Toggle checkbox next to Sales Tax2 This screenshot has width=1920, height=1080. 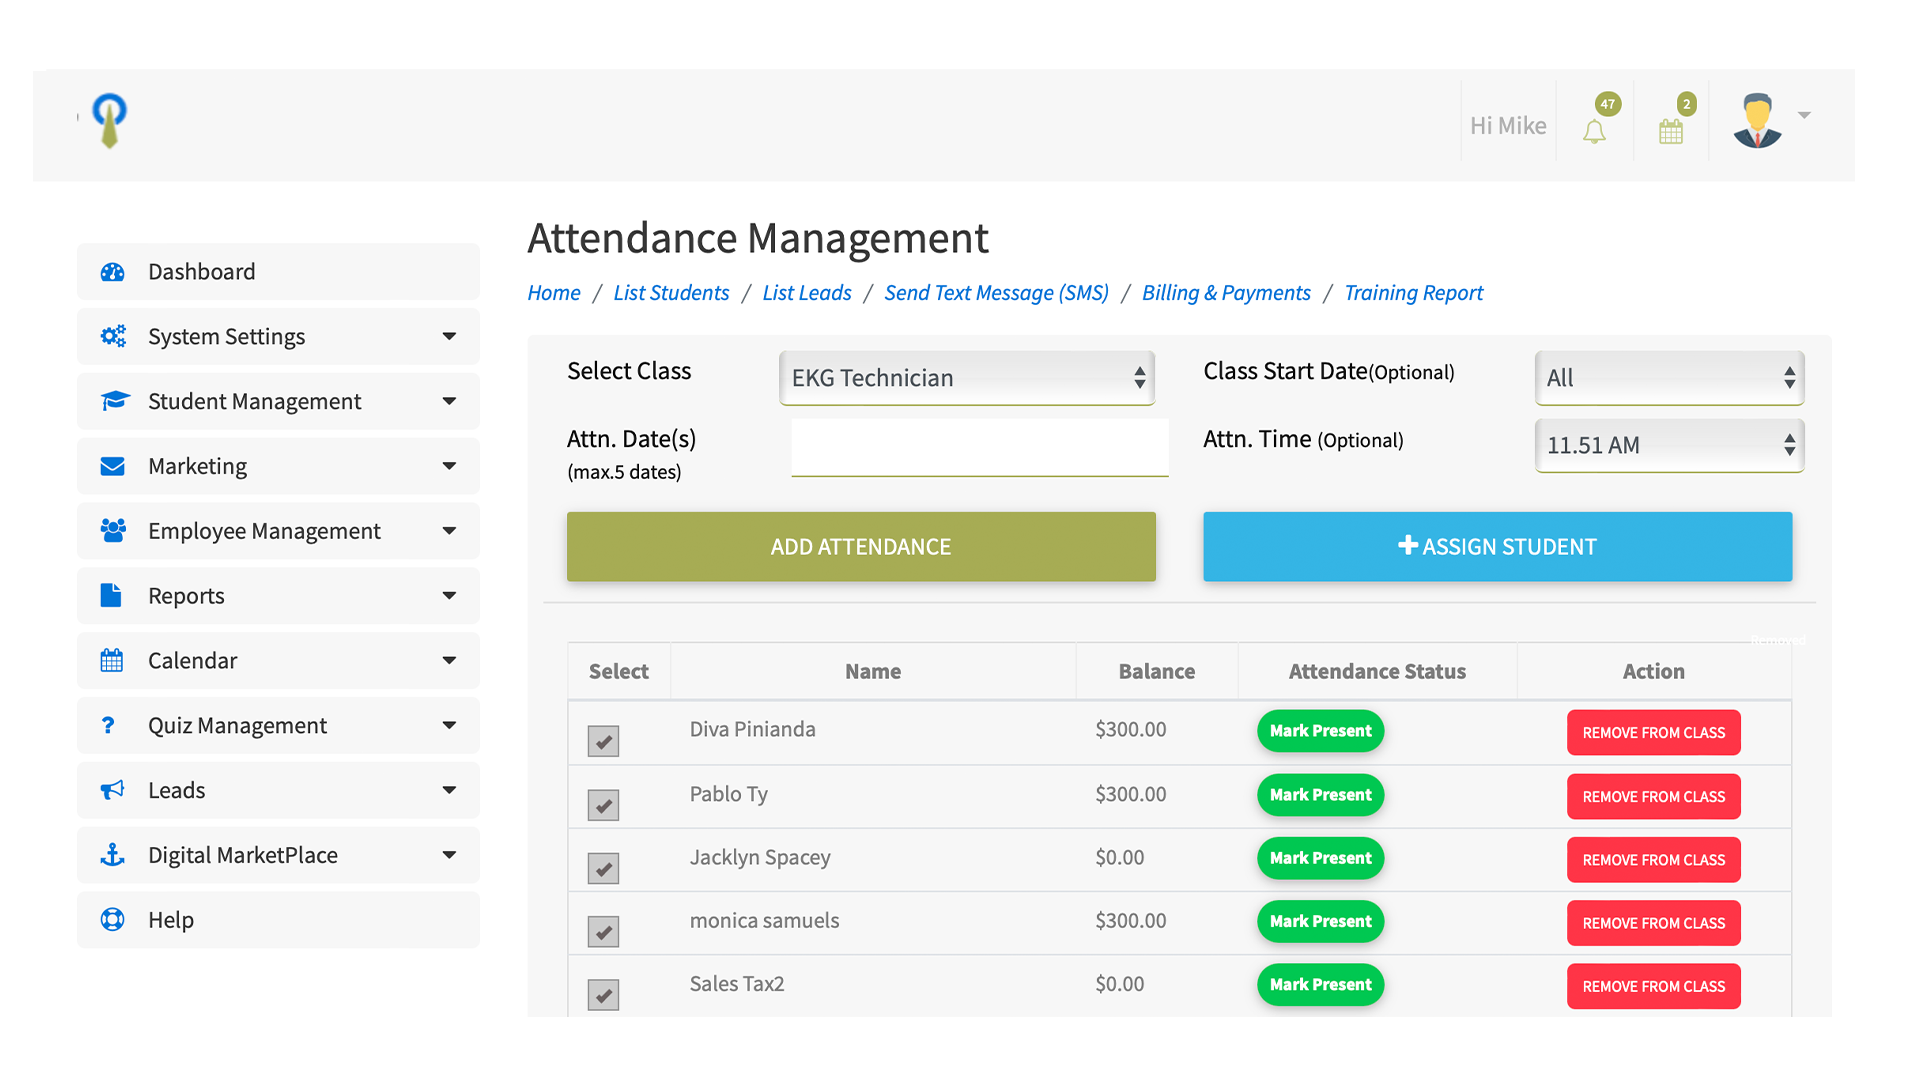pos(603,995)
